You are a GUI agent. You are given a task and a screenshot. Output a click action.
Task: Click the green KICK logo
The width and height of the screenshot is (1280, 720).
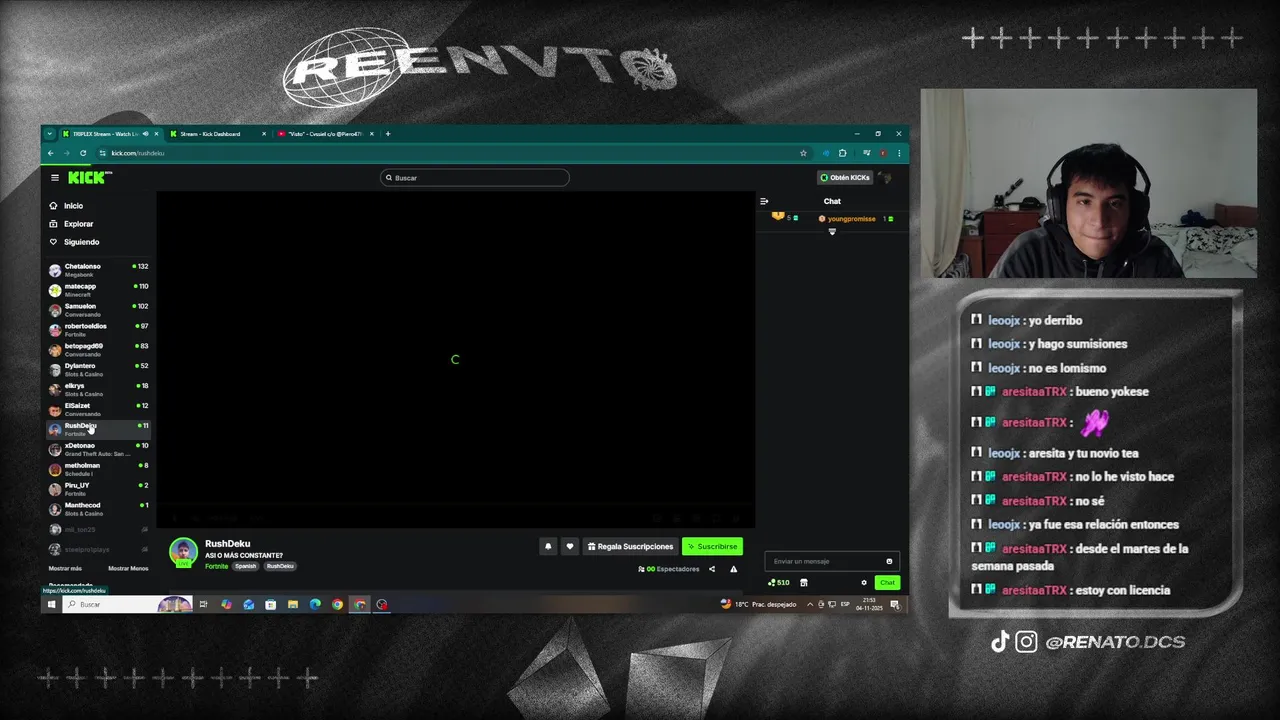(x=89, y=177)
